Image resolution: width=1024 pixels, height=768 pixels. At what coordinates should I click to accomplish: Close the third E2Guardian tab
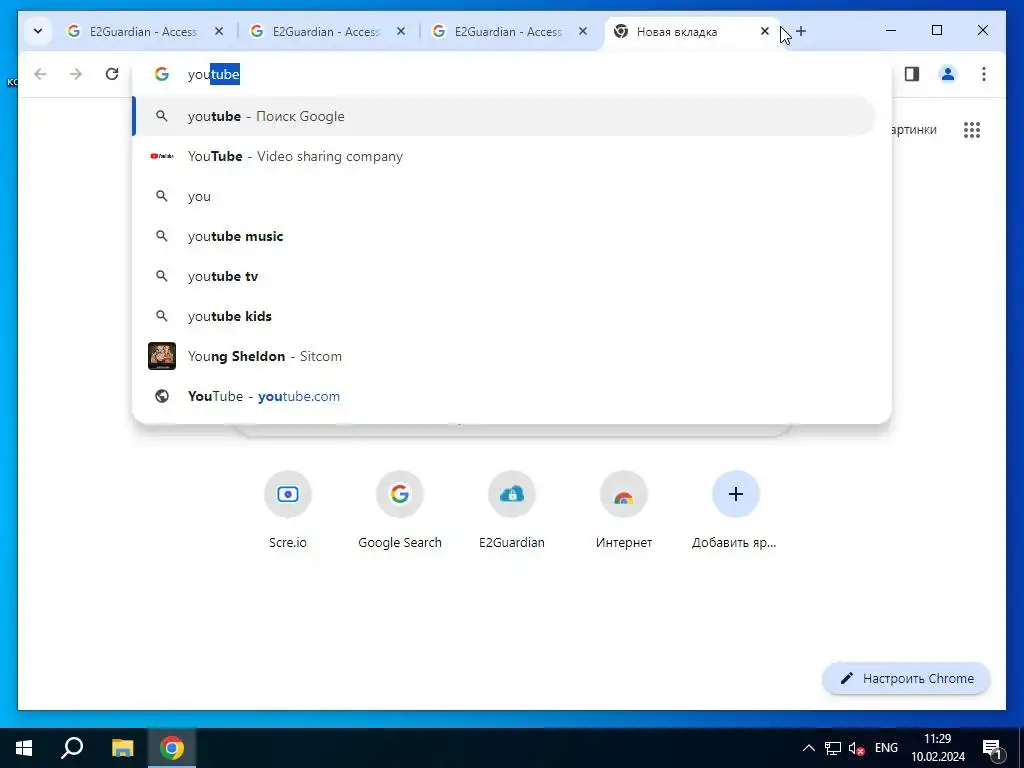click(583, 31)
